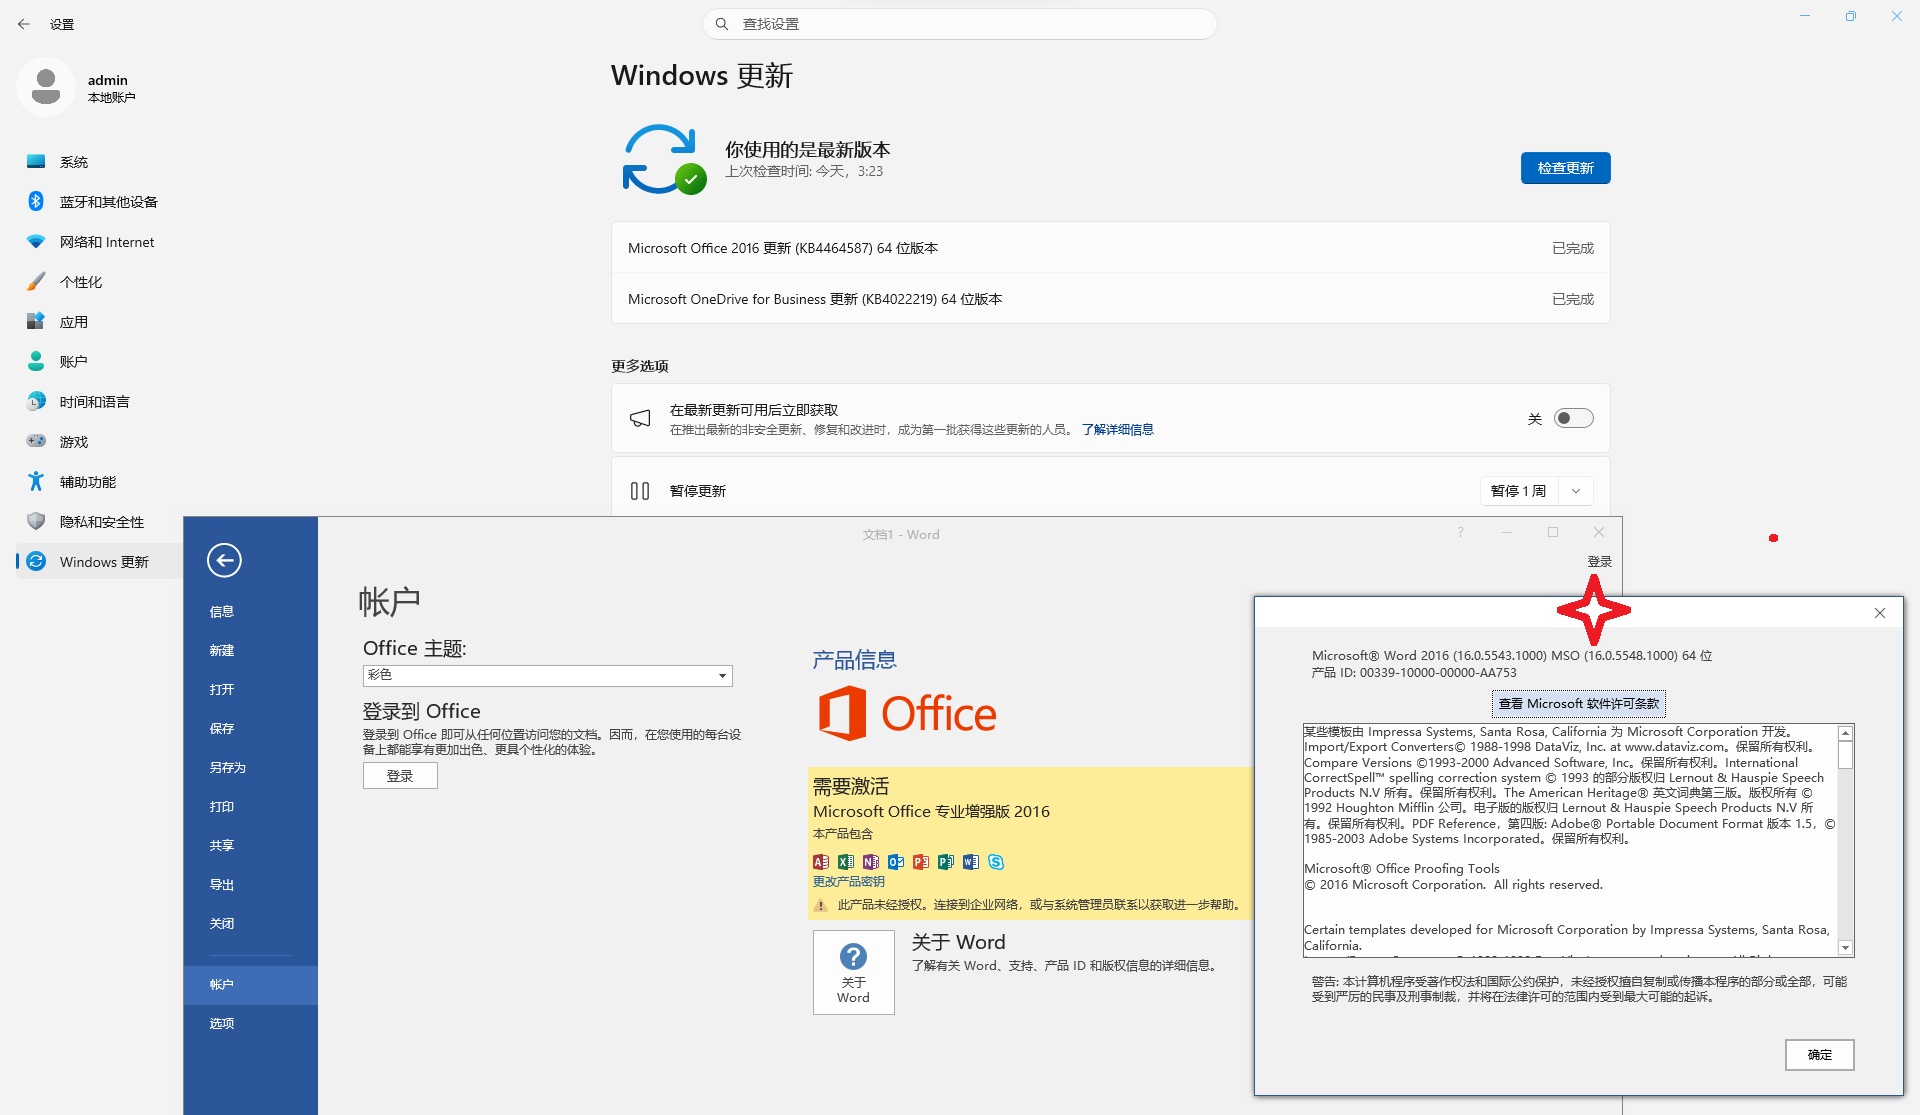Click the 关于 Word question mark icon
The image size is (1920, 1115).
[x=853, y=957]
